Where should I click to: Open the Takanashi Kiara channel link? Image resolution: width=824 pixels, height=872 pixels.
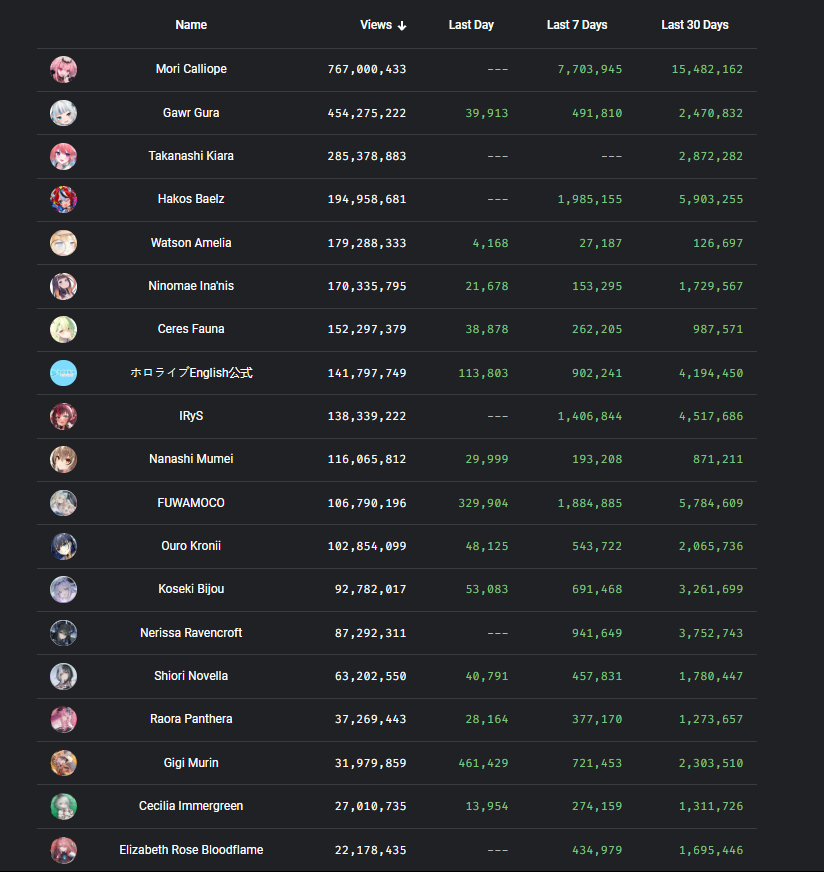191,156
